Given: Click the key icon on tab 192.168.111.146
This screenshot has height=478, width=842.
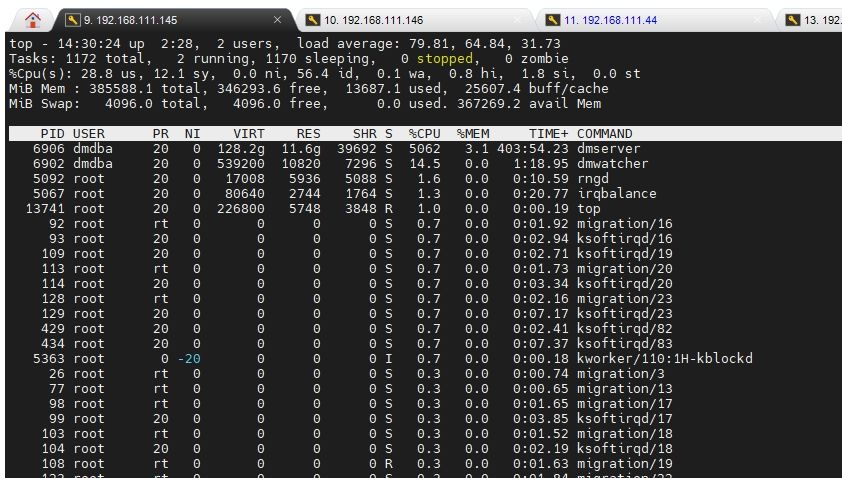Looking at the screenshot, I should tap(313, 20).
